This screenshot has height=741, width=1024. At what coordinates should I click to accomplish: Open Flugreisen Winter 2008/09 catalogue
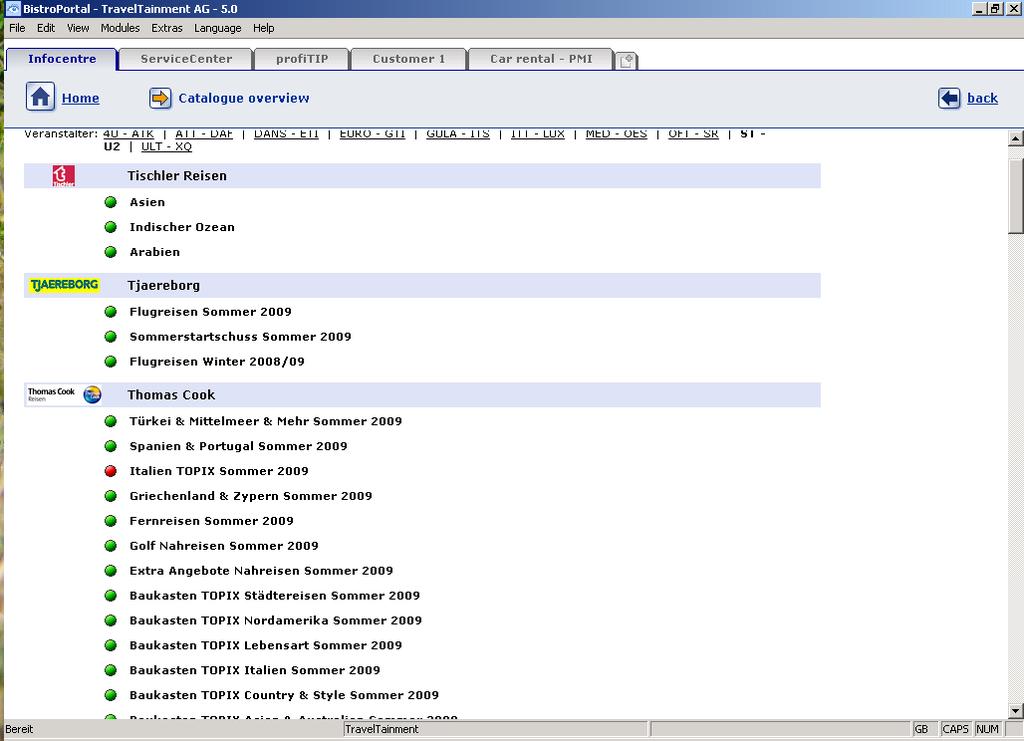[217, 362]
